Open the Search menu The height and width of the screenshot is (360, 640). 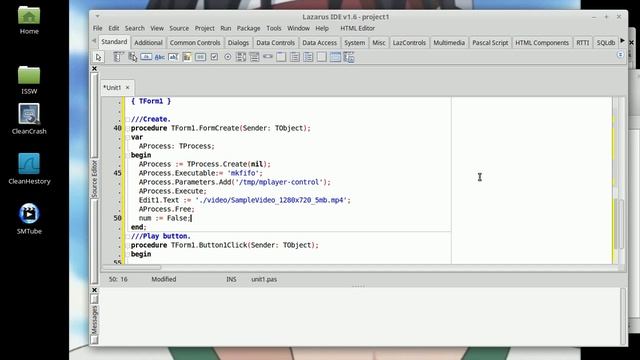pos(135,28)
